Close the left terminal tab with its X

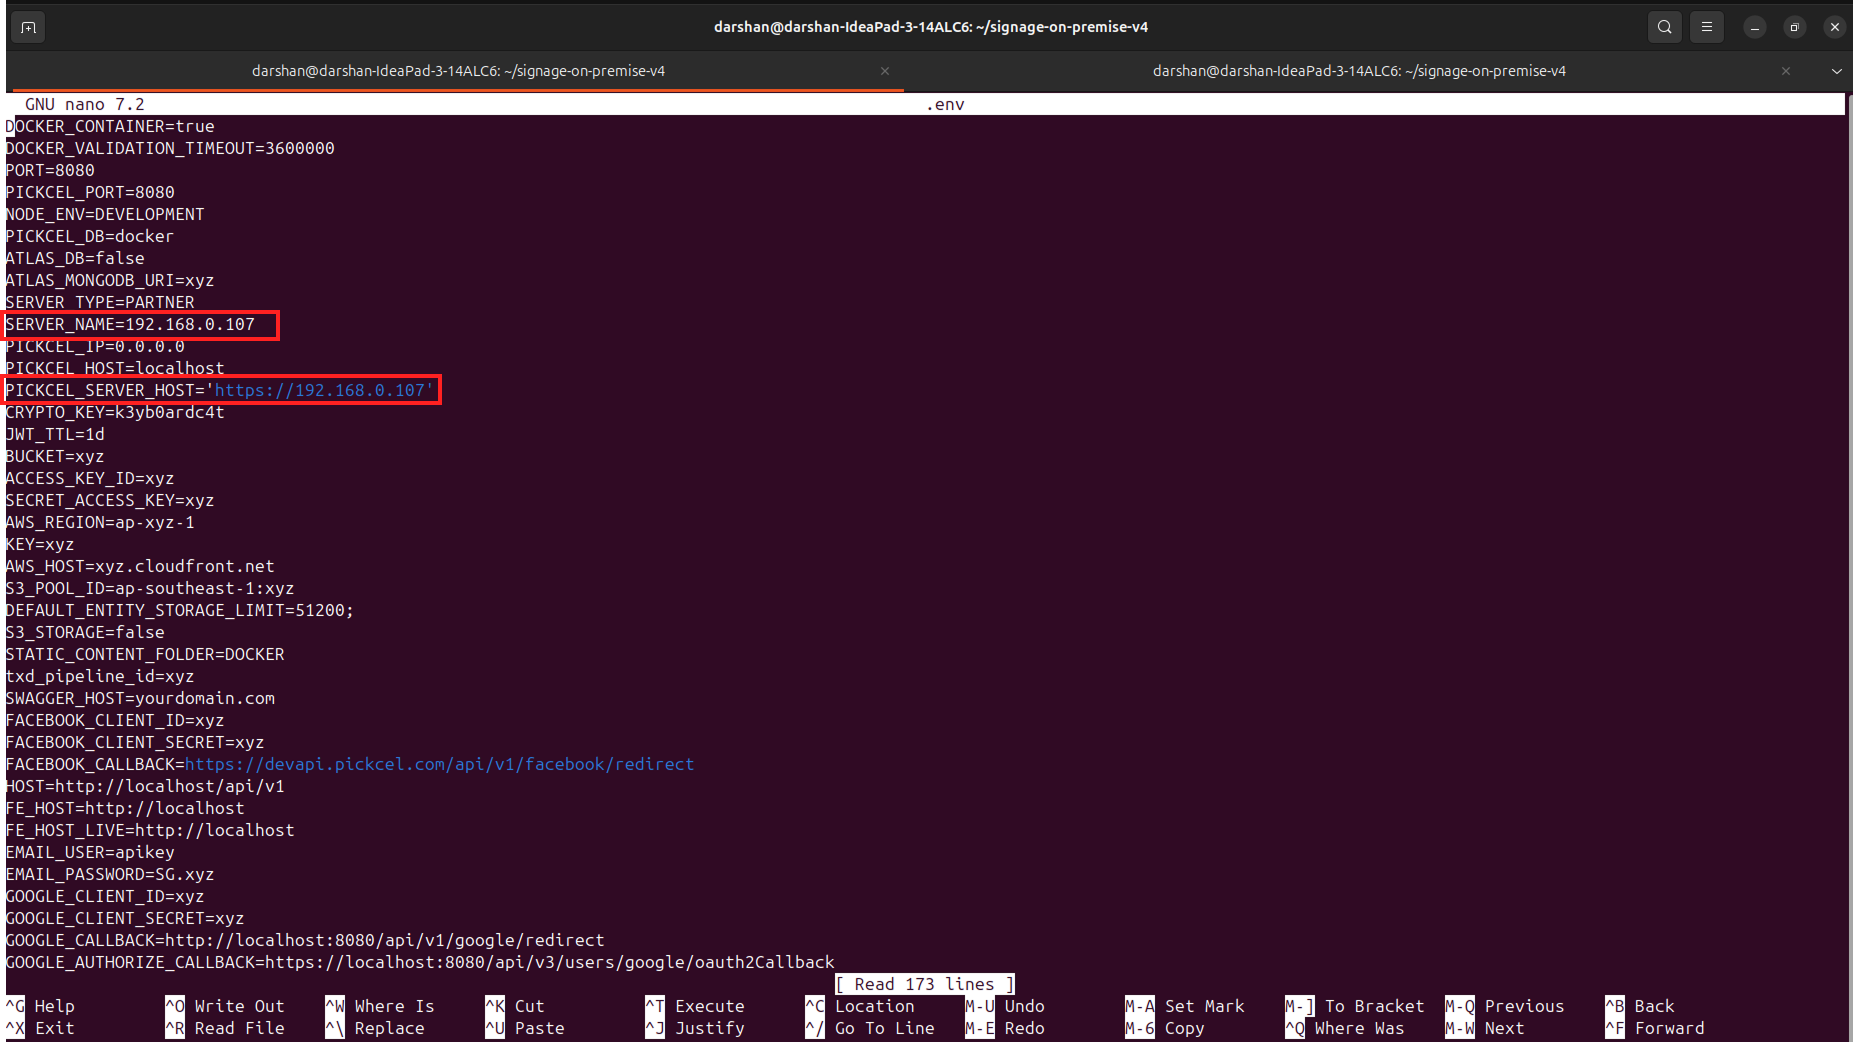[884, 71]
